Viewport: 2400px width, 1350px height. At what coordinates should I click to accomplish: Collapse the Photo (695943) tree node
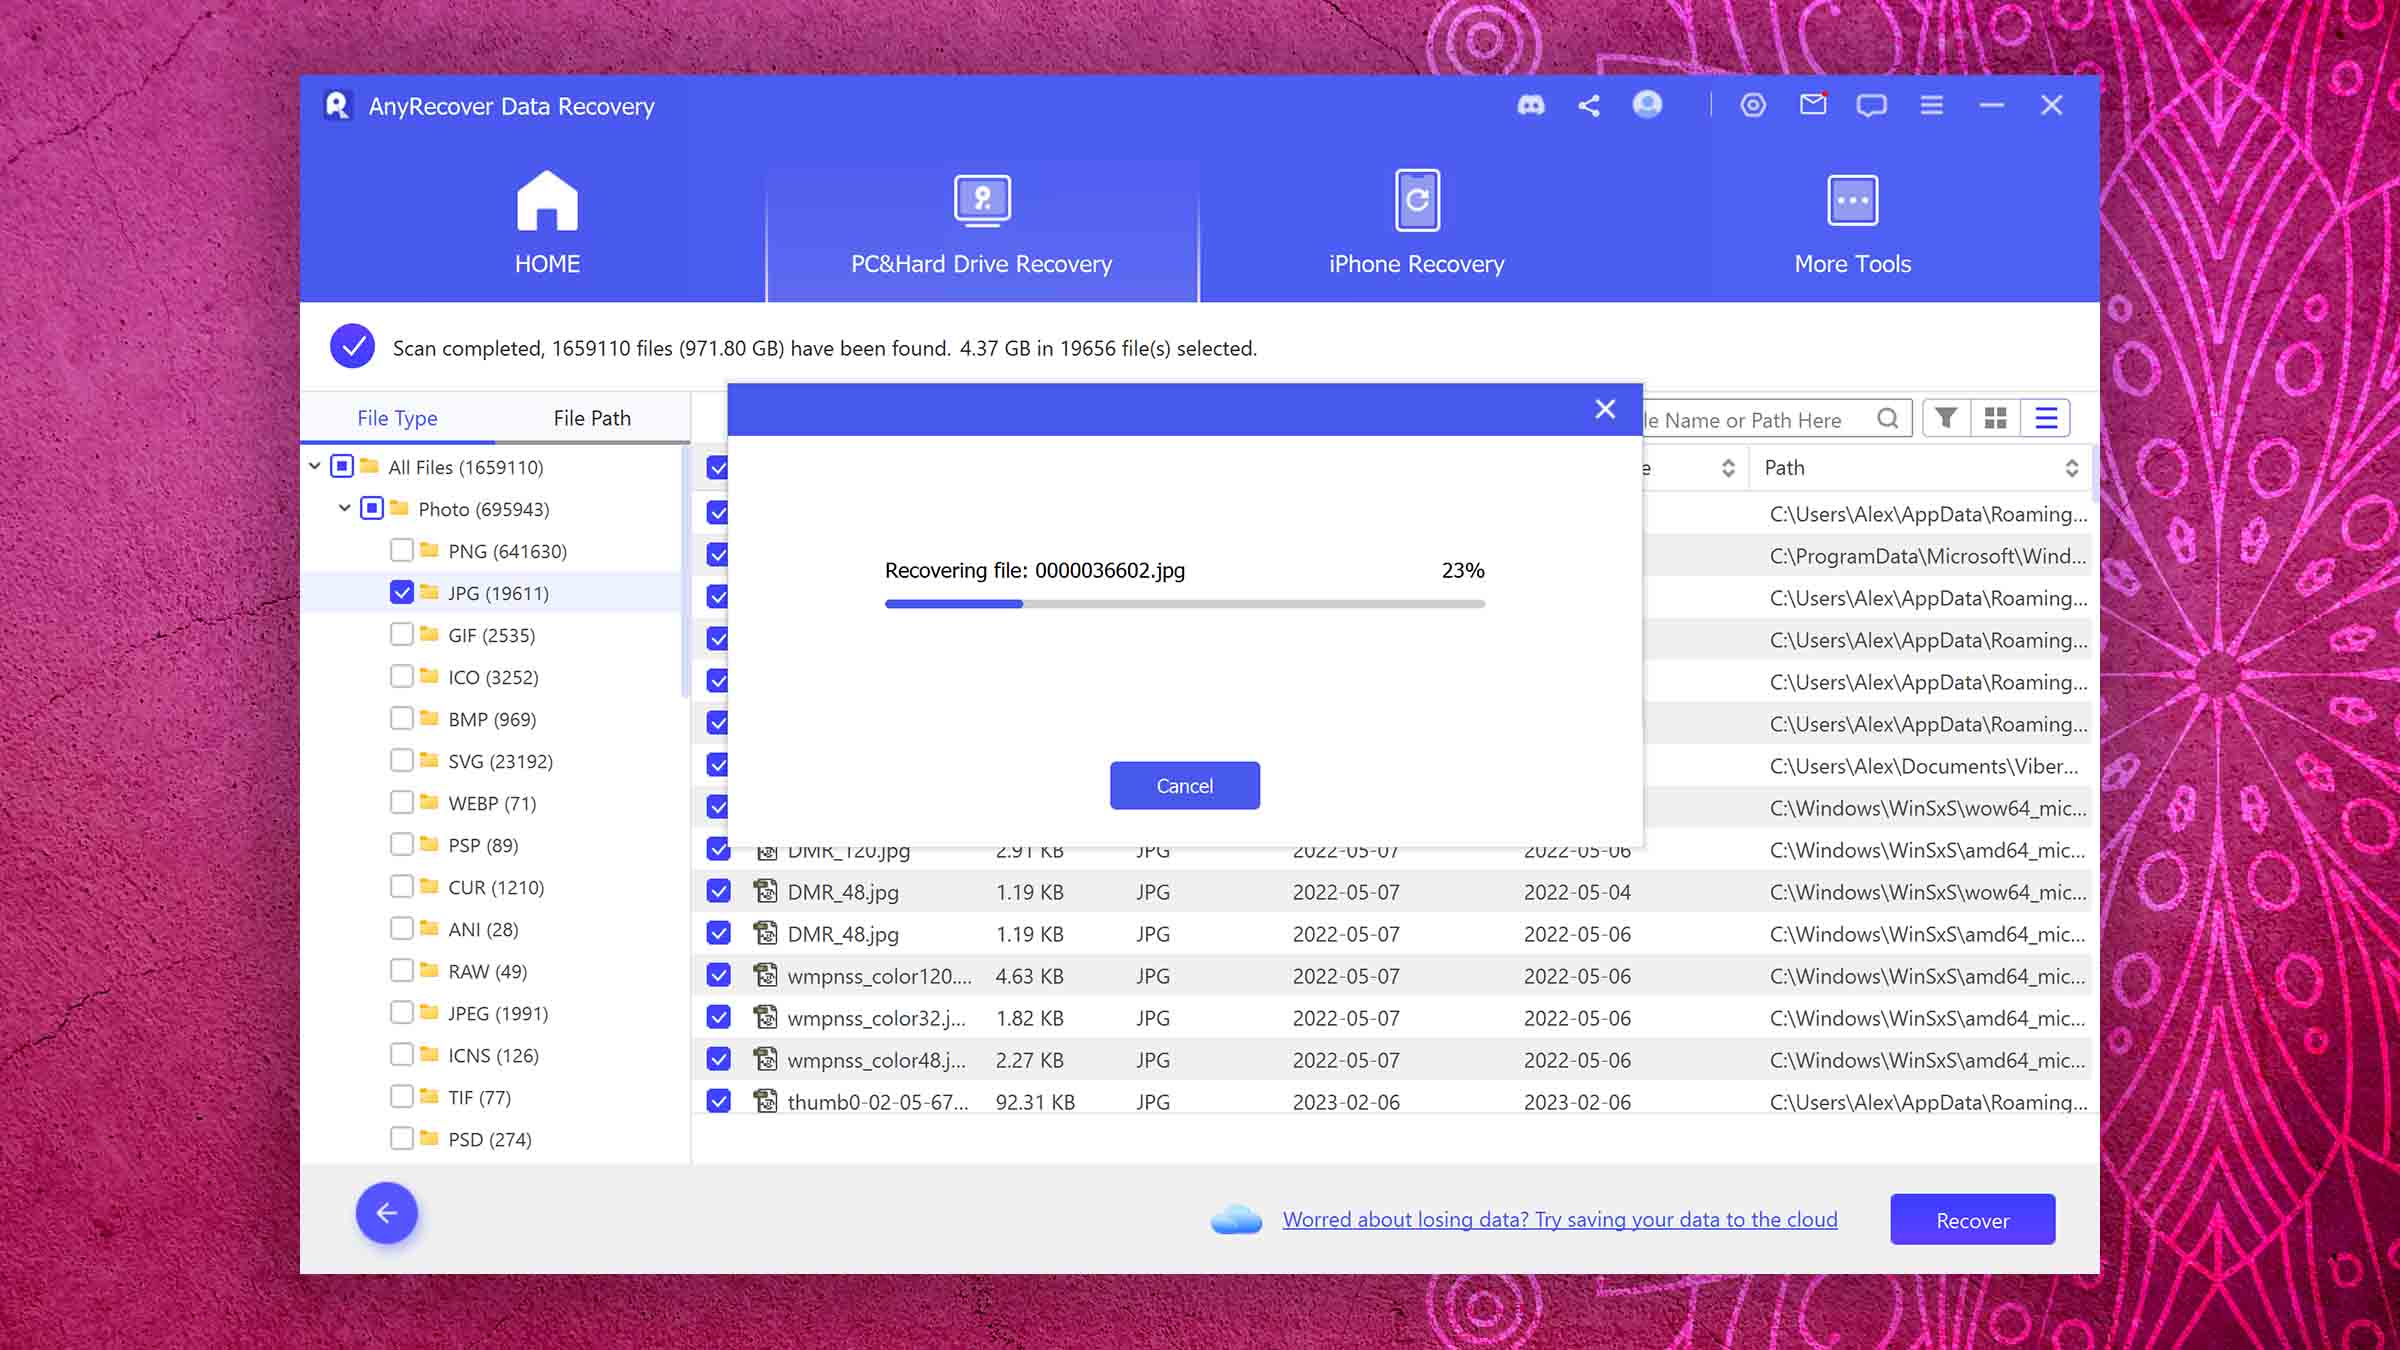click(x=345, y=508)
